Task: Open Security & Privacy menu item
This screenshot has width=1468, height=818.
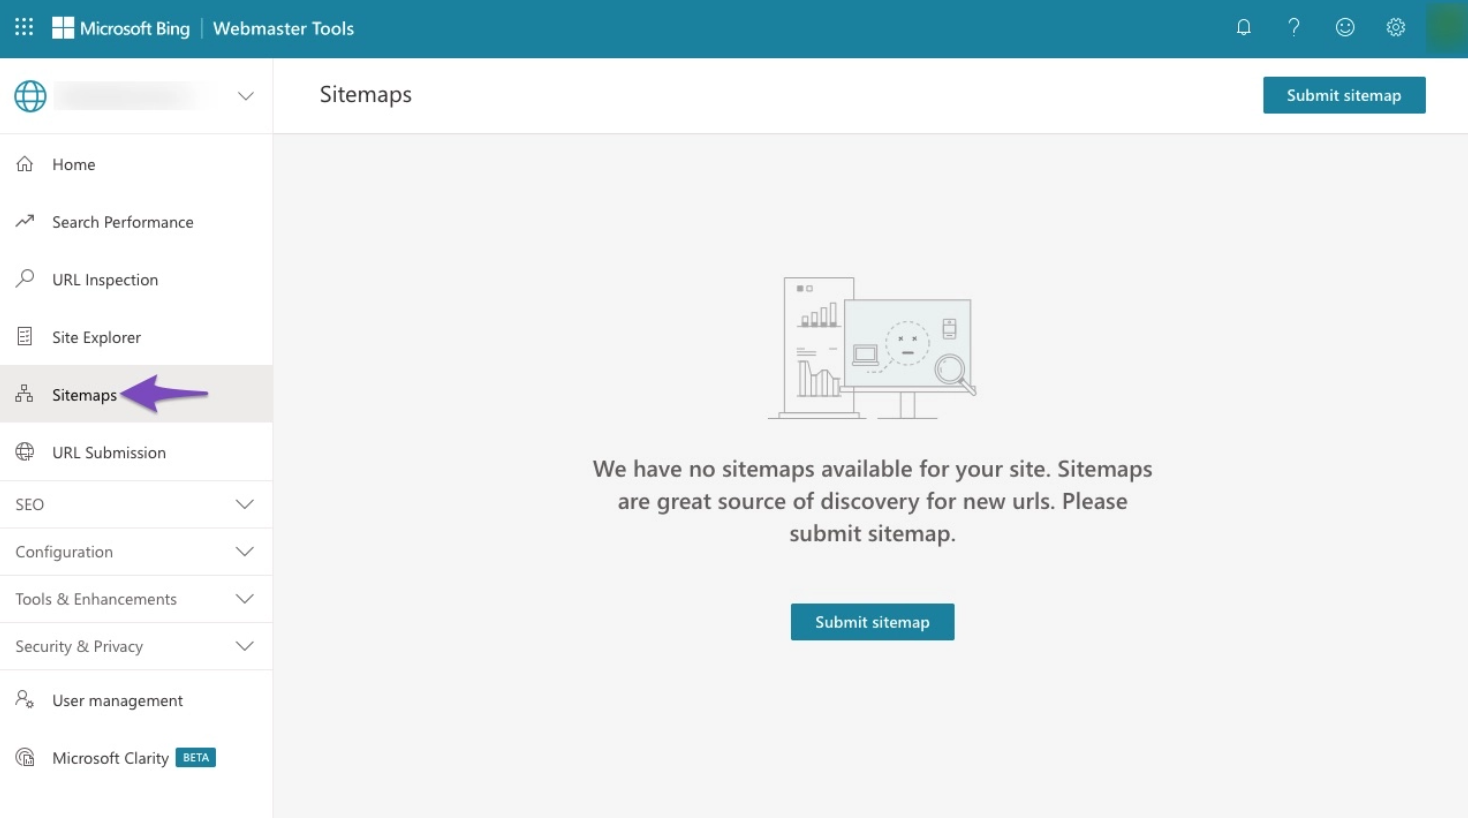Action: pos(136,646)
